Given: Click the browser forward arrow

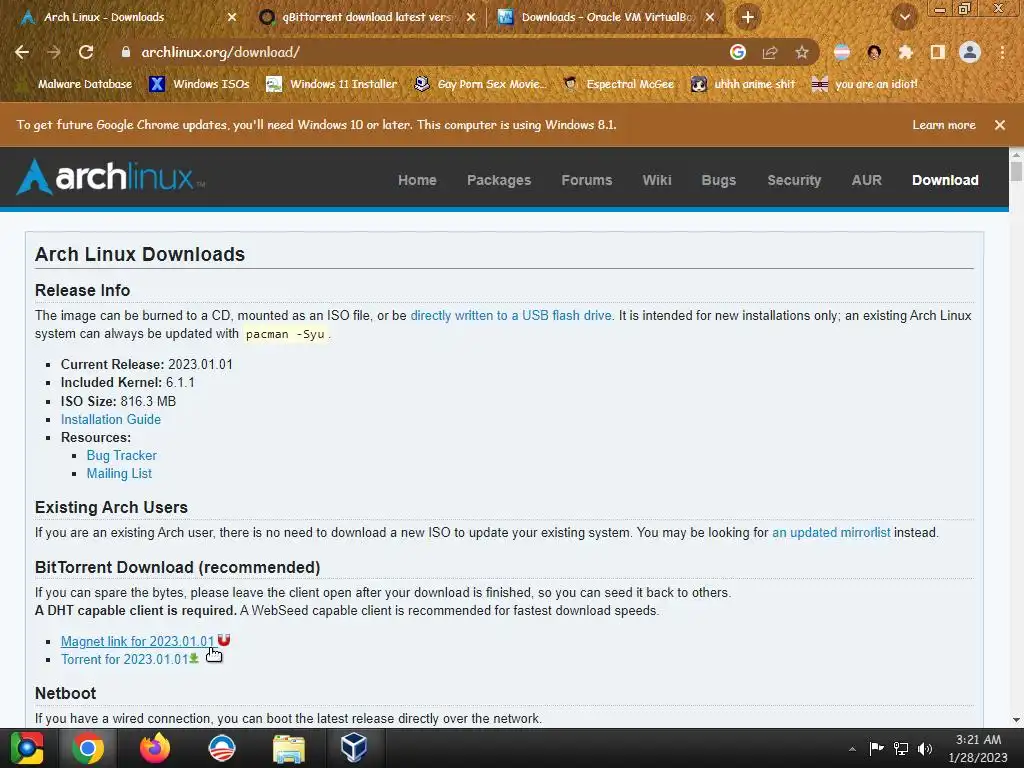Looking at the screenshot, I should coord(54,52).
